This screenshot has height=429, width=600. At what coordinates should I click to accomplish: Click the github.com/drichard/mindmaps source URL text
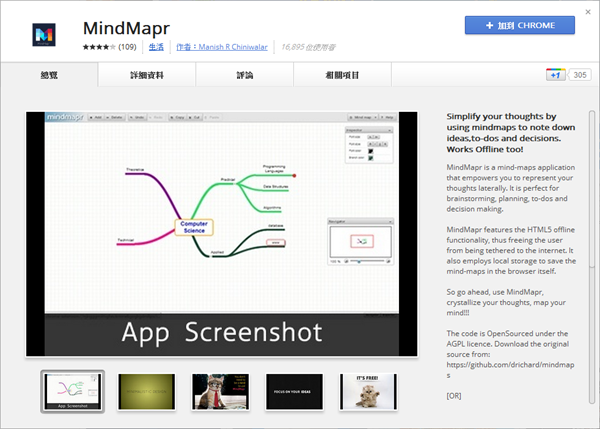(510, 370)
